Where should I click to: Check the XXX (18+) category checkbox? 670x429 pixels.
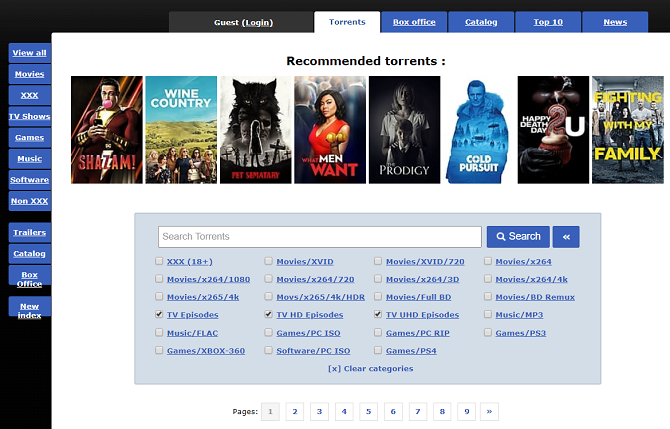click(x=159, y=261)
